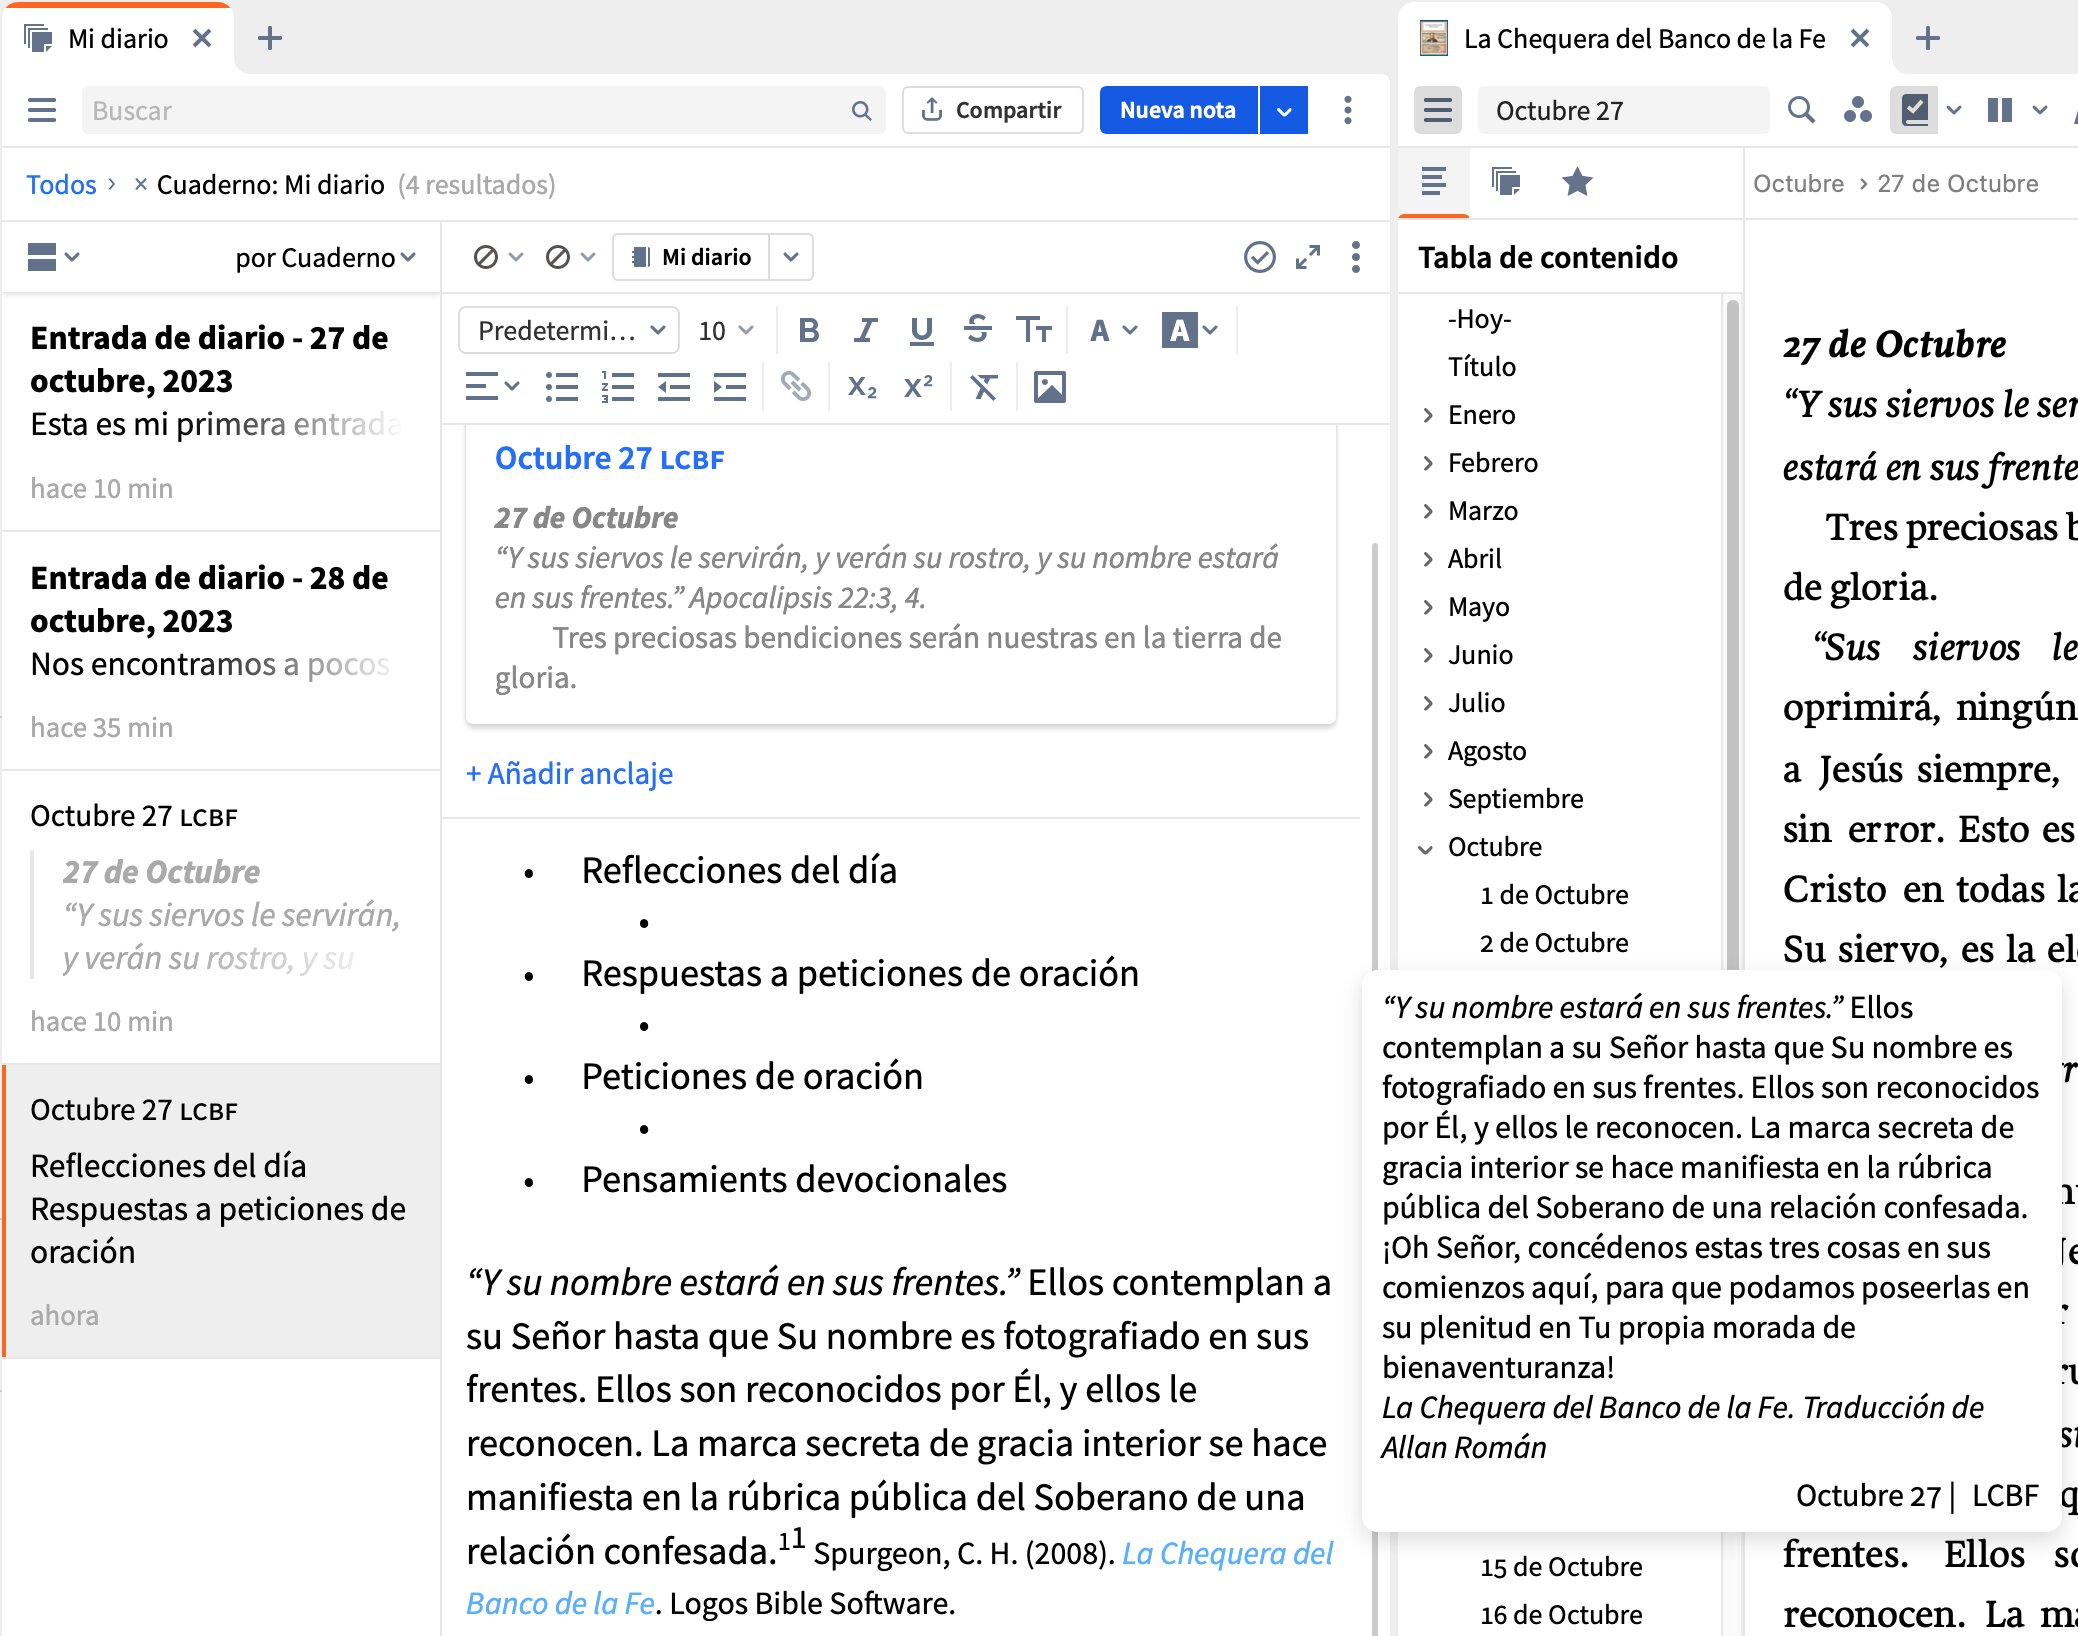The image size is (2078, 1636).
Task: Open the Mi diario notebook dropdown arrow
Action: click(791, 258)
